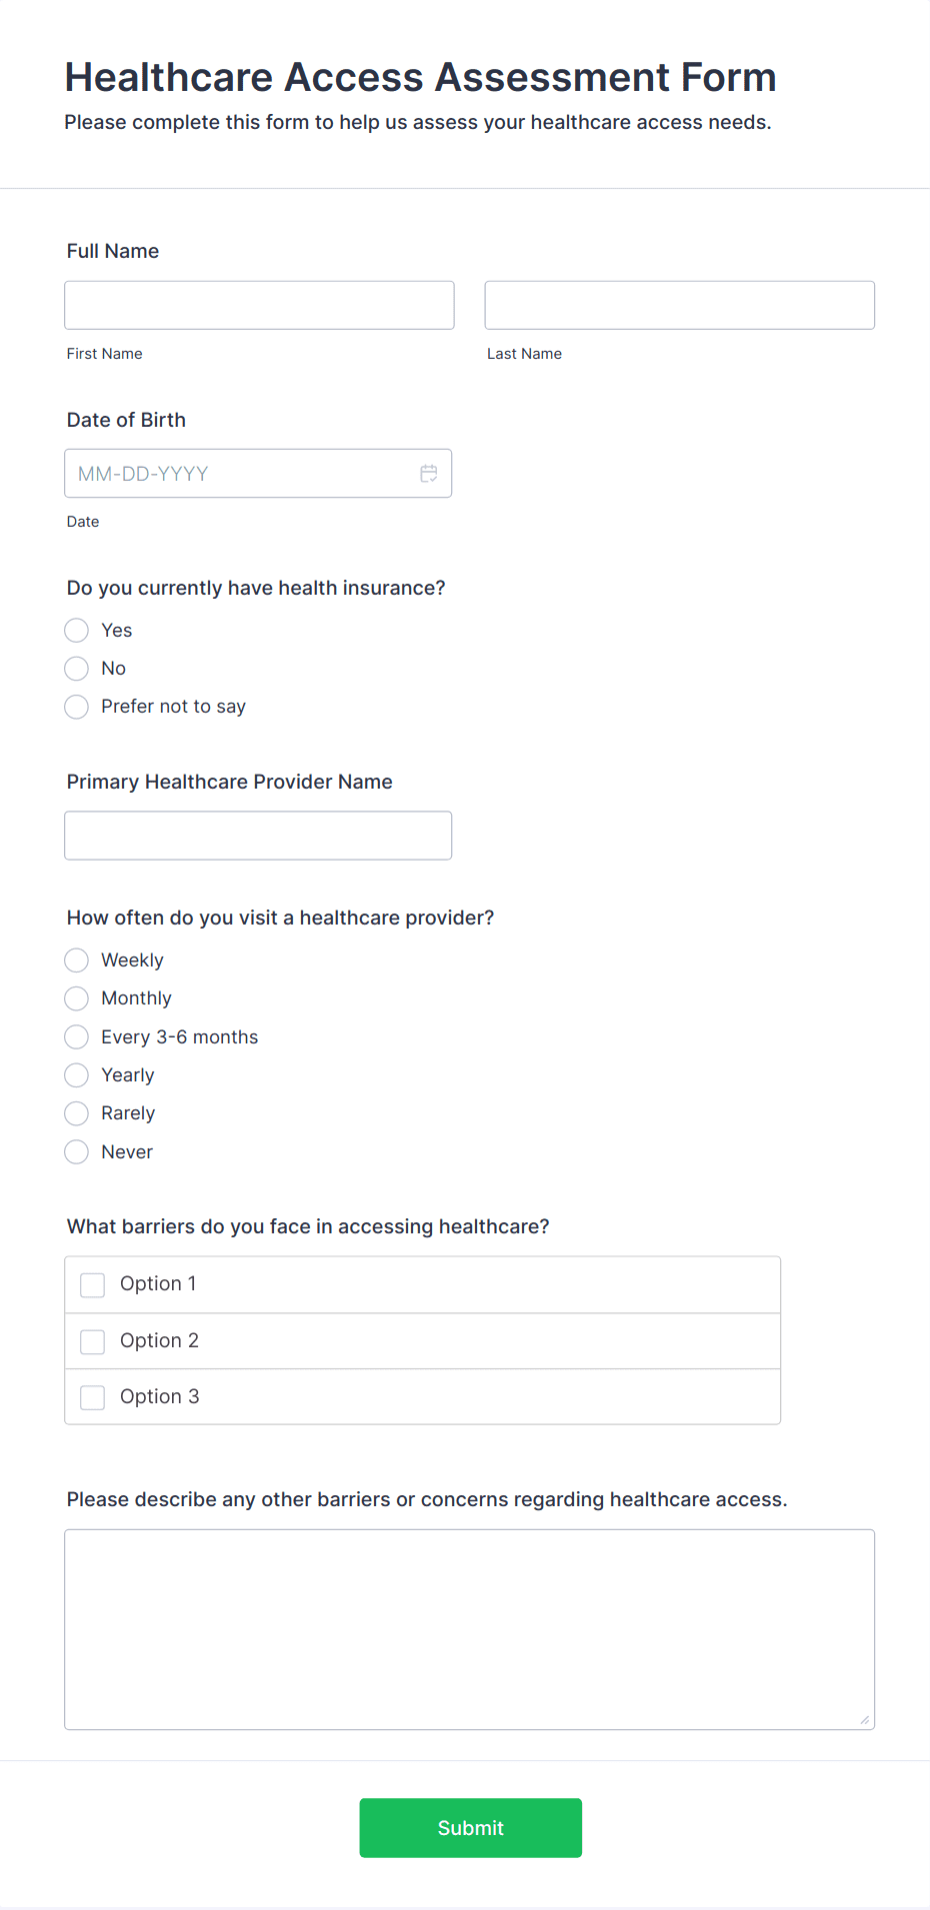Select the Yes insurance radio button

click(x=76, y=630)
